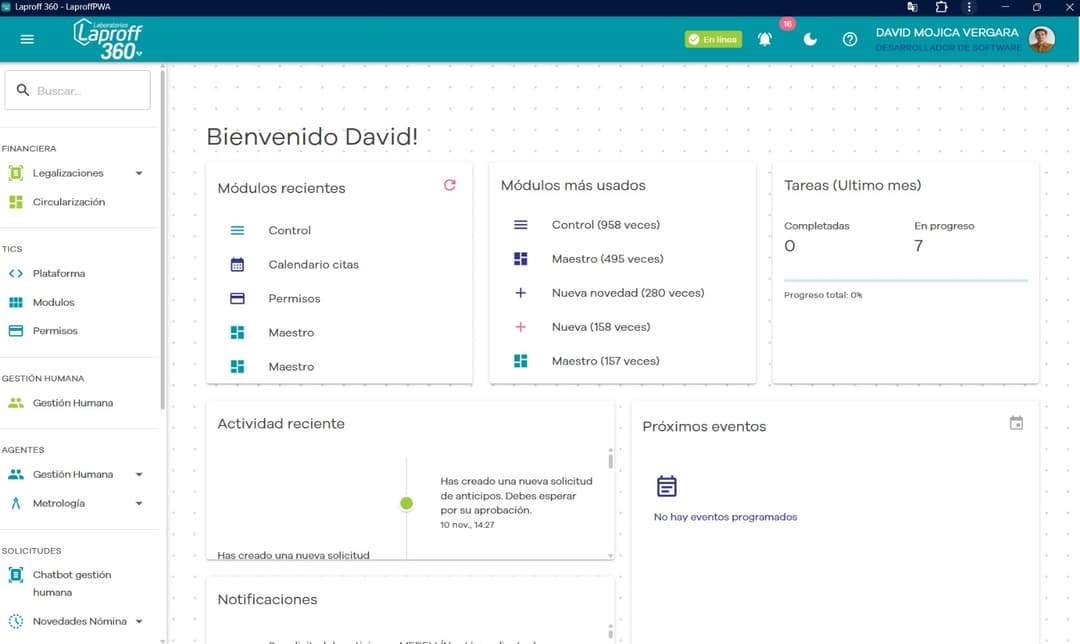1080x644 pixels.
Task: Expand Gestión Humana under Agentes
Action: click(x=139, y=474)
